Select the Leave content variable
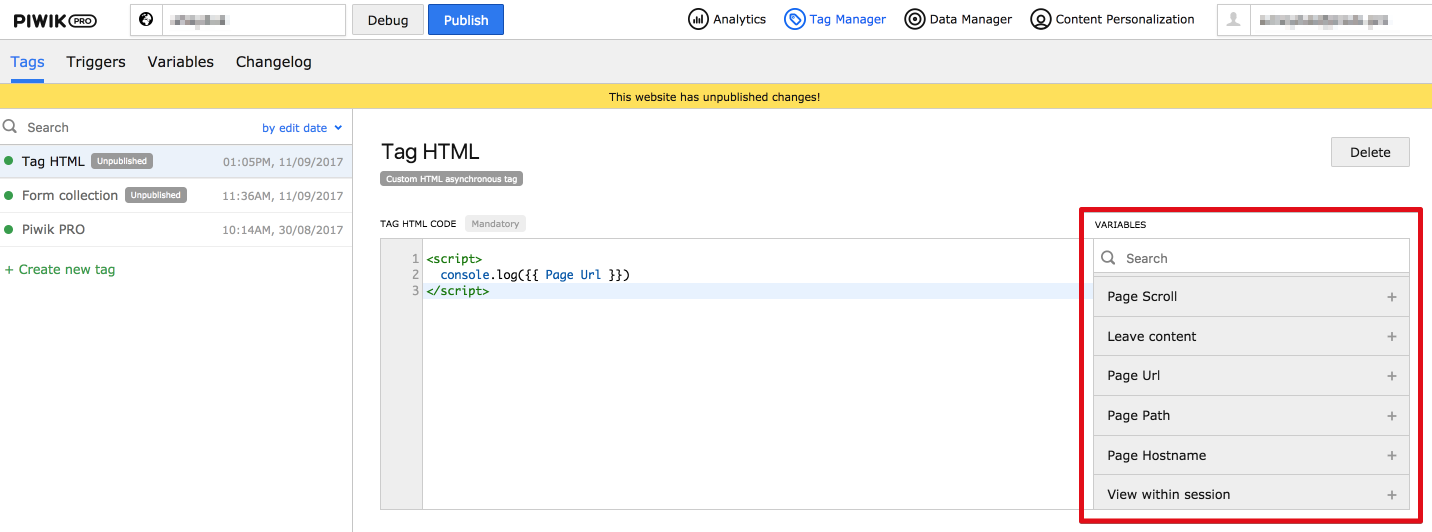Viewport: 1432px width, 532px height. click(1251, 336)
